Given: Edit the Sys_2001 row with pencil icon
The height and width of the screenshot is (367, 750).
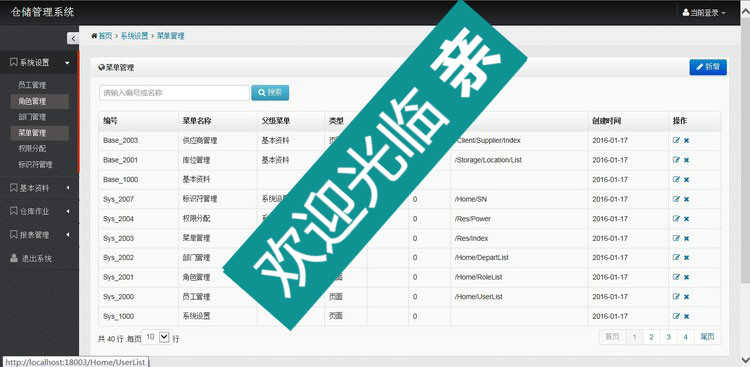Looking at the screenshot, I should tap(676, 277).
